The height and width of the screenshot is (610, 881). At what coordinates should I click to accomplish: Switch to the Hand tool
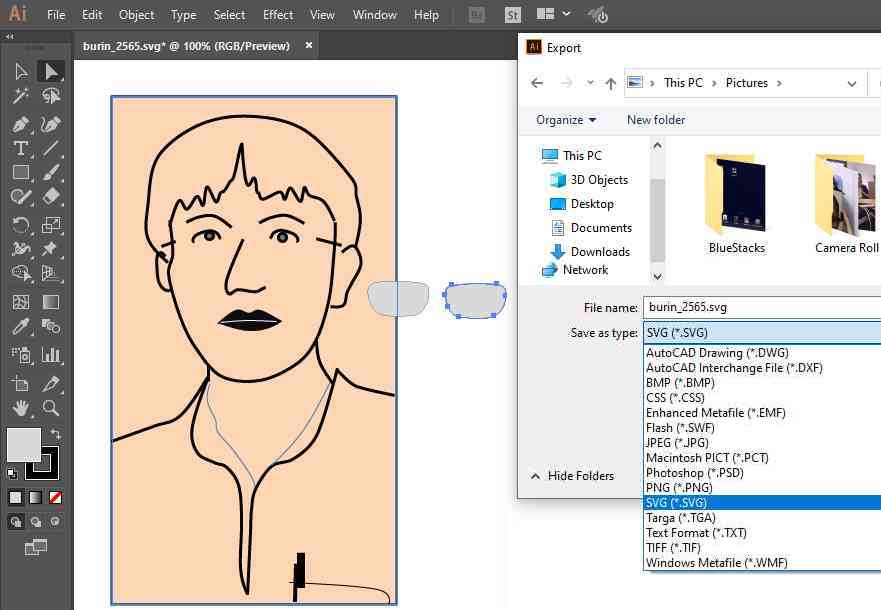point(20,407)
